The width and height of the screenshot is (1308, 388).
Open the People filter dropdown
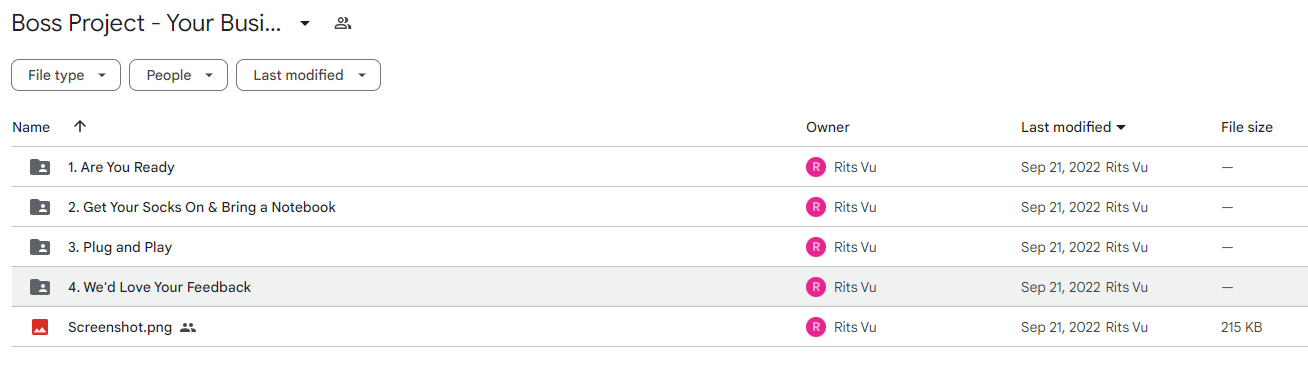point(178,75)
